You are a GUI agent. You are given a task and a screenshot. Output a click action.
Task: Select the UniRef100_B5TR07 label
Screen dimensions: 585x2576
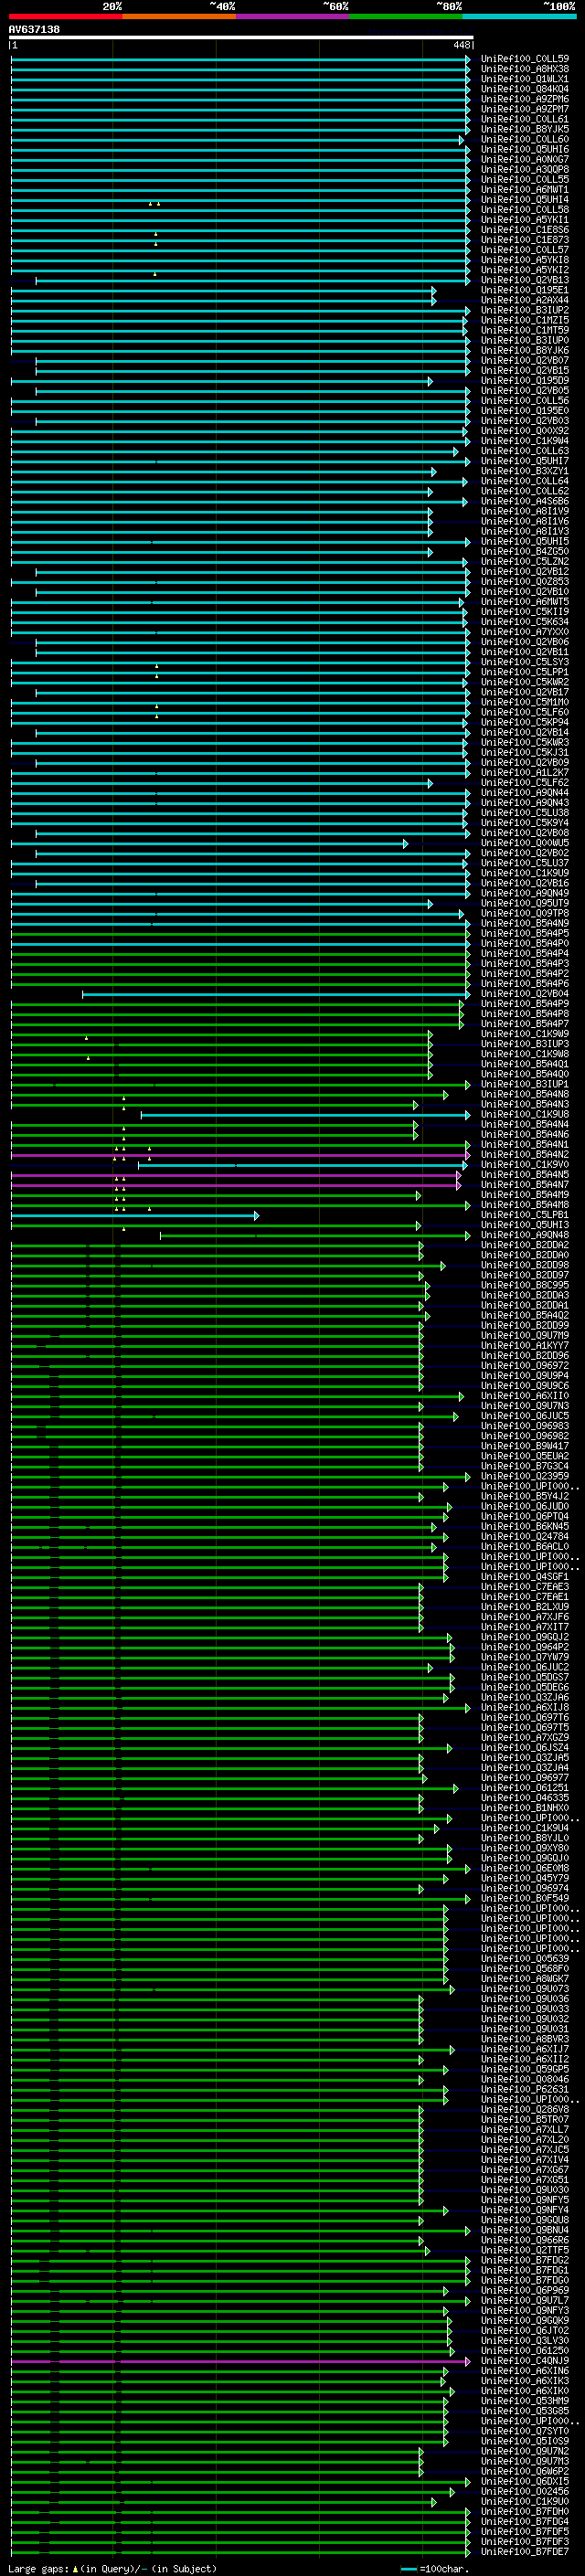pos(524,2120)
